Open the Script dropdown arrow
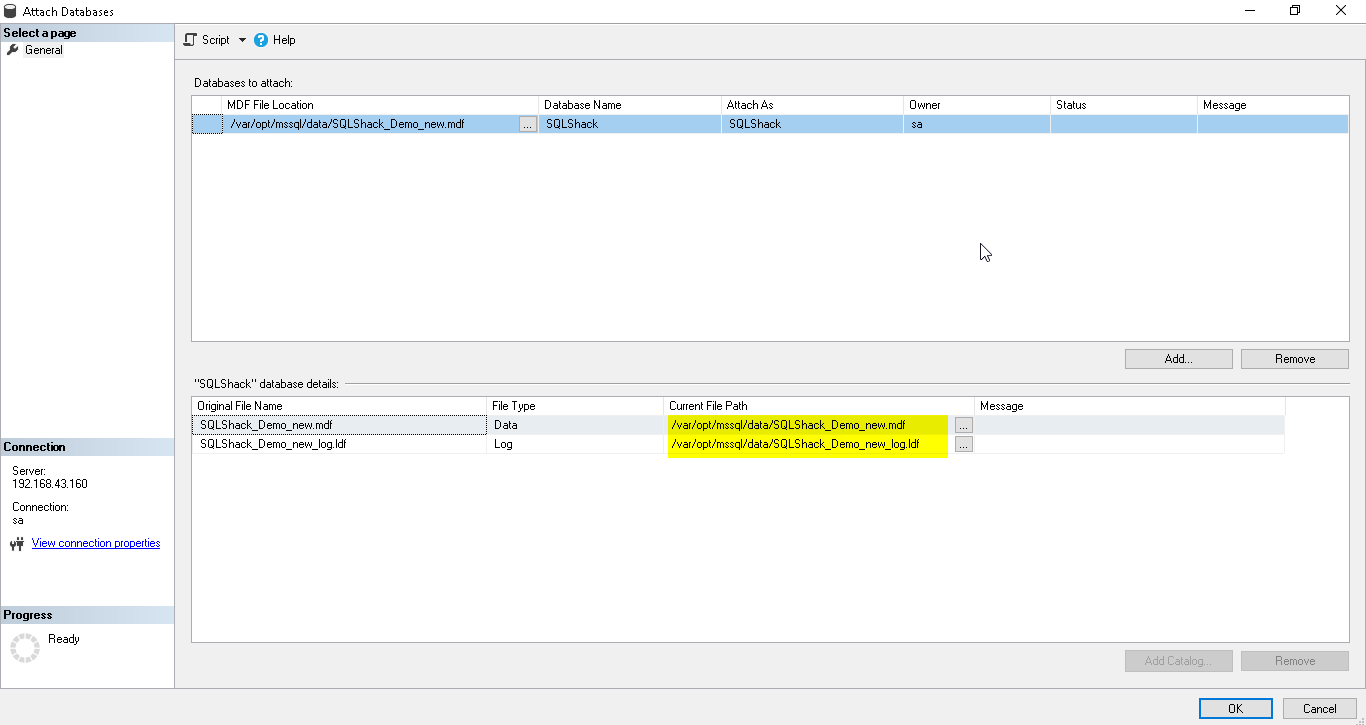The width and height of the screenshot is (1366, 725). point(242,41)
